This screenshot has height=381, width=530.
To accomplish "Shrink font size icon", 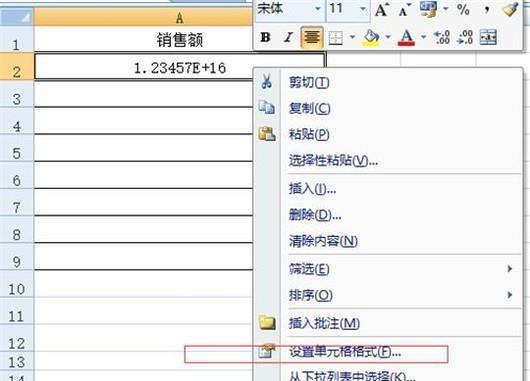I will pyautogui.click(x=404, y=10).
